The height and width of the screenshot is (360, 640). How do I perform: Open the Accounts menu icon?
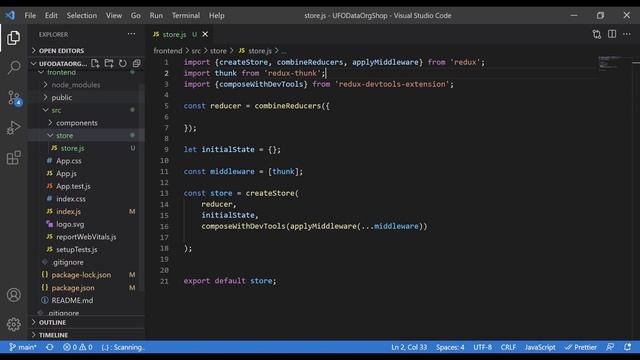(13, 295)
